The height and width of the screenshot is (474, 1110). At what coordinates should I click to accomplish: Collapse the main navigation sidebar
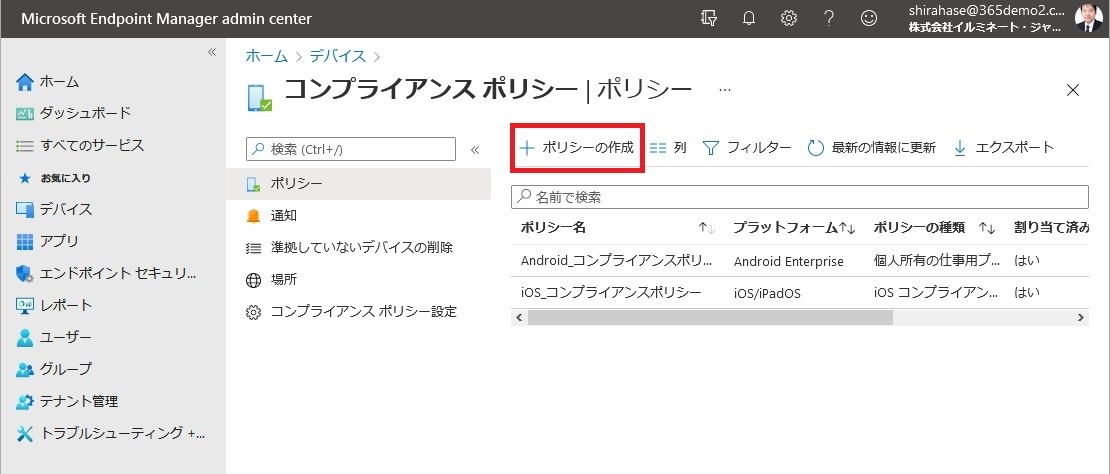(x=212, y=52)
